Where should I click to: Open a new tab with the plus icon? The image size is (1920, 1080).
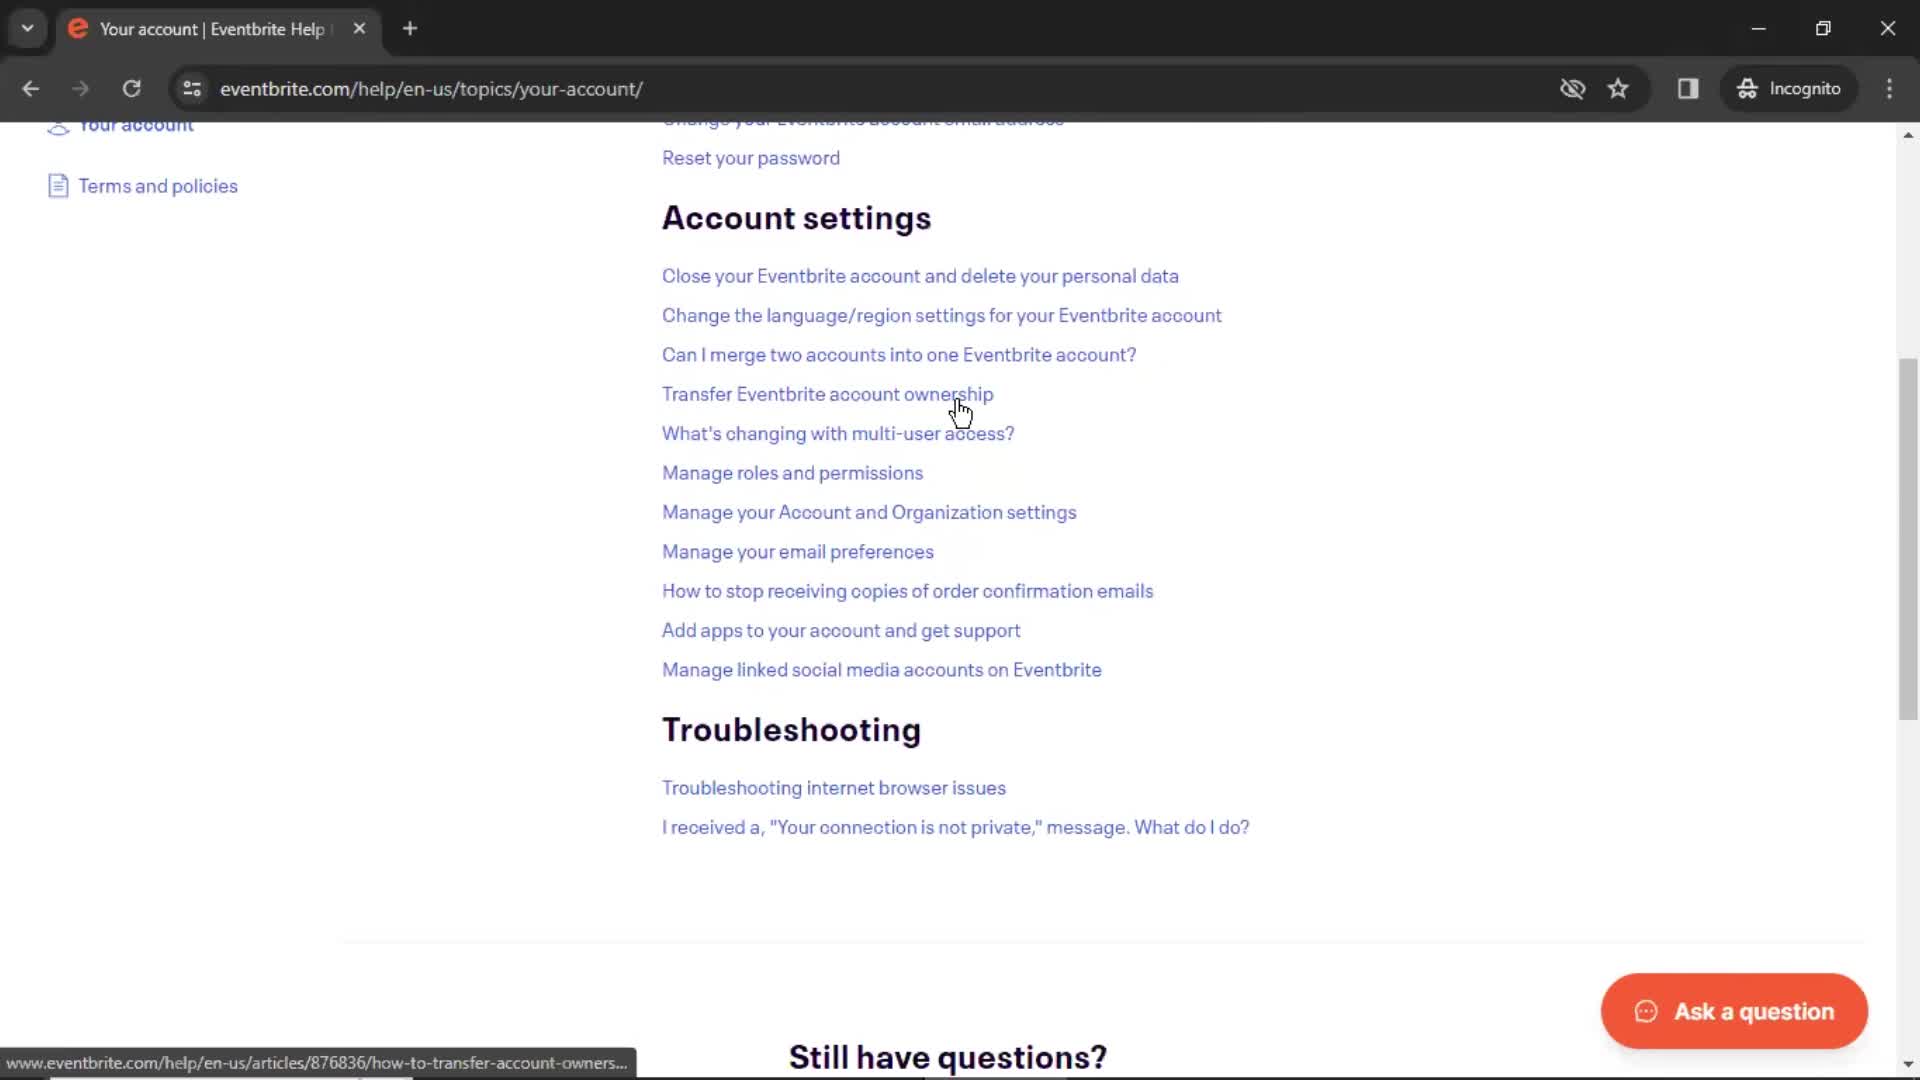pyautogui.click(x=410, y=29)
